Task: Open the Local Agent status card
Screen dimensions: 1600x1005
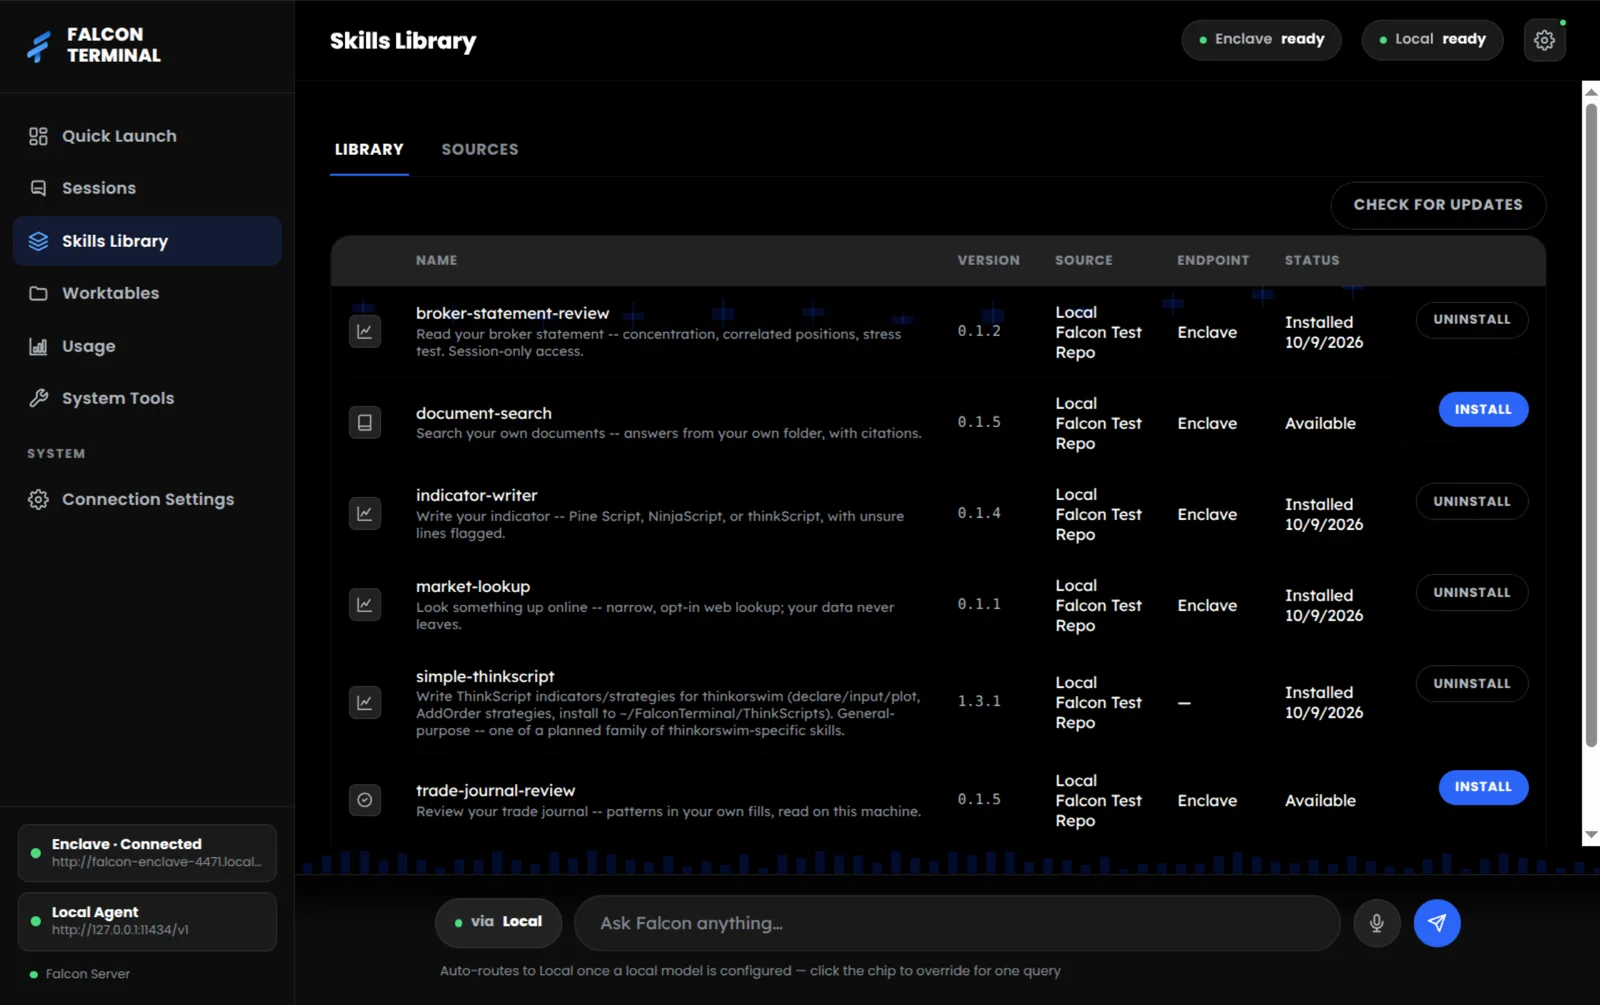Action: [147, 921]
